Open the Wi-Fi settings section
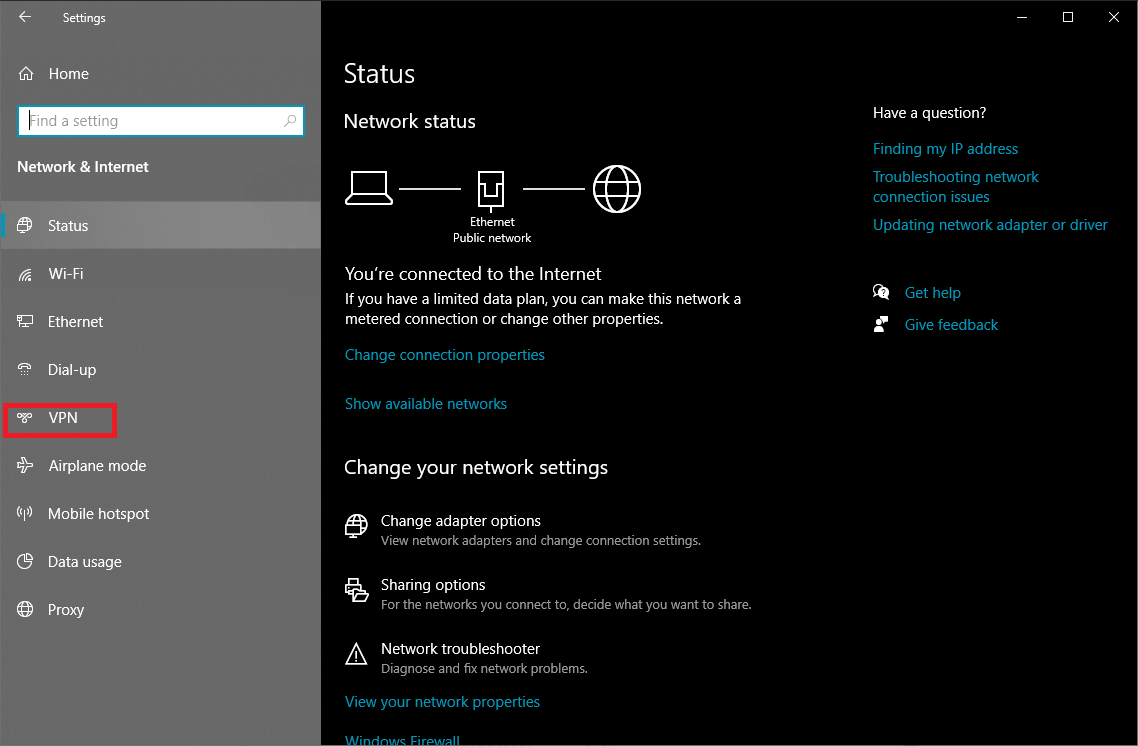 point(160,274)
